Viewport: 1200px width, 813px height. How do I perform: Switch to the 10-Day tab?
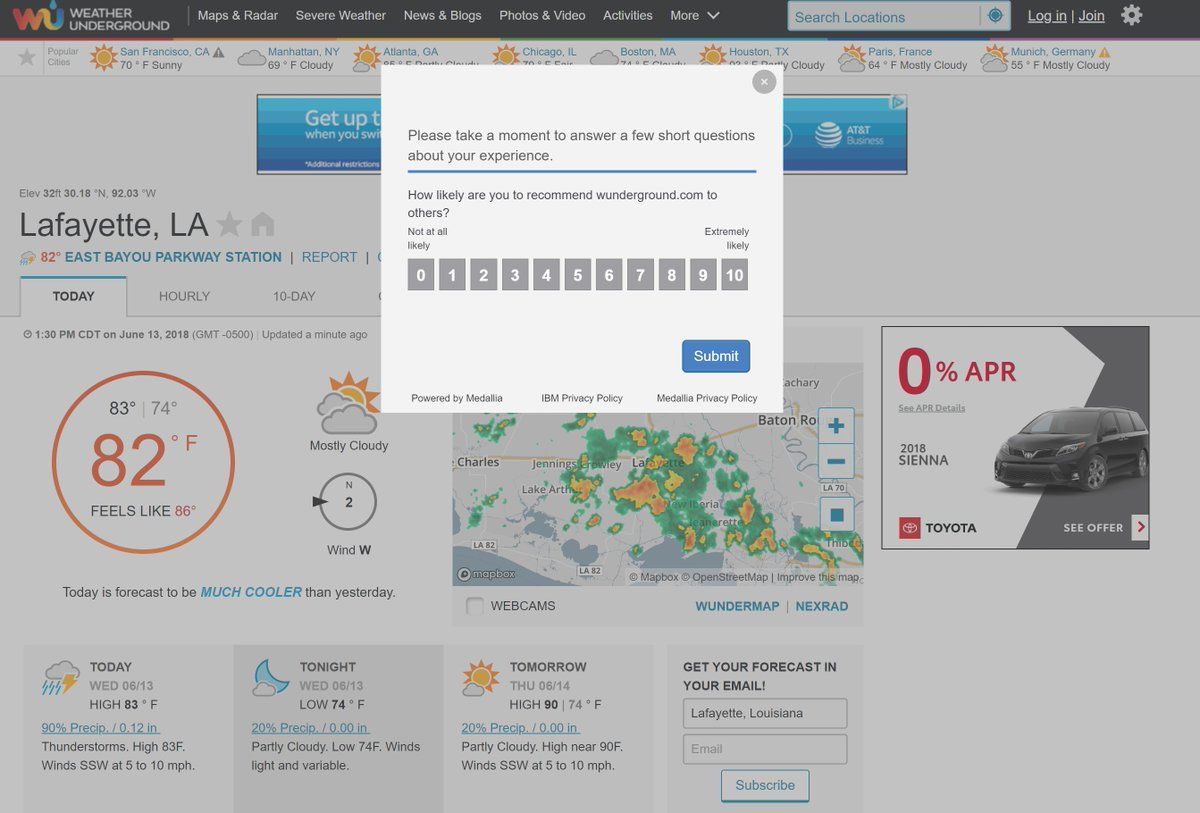[294, 296]
